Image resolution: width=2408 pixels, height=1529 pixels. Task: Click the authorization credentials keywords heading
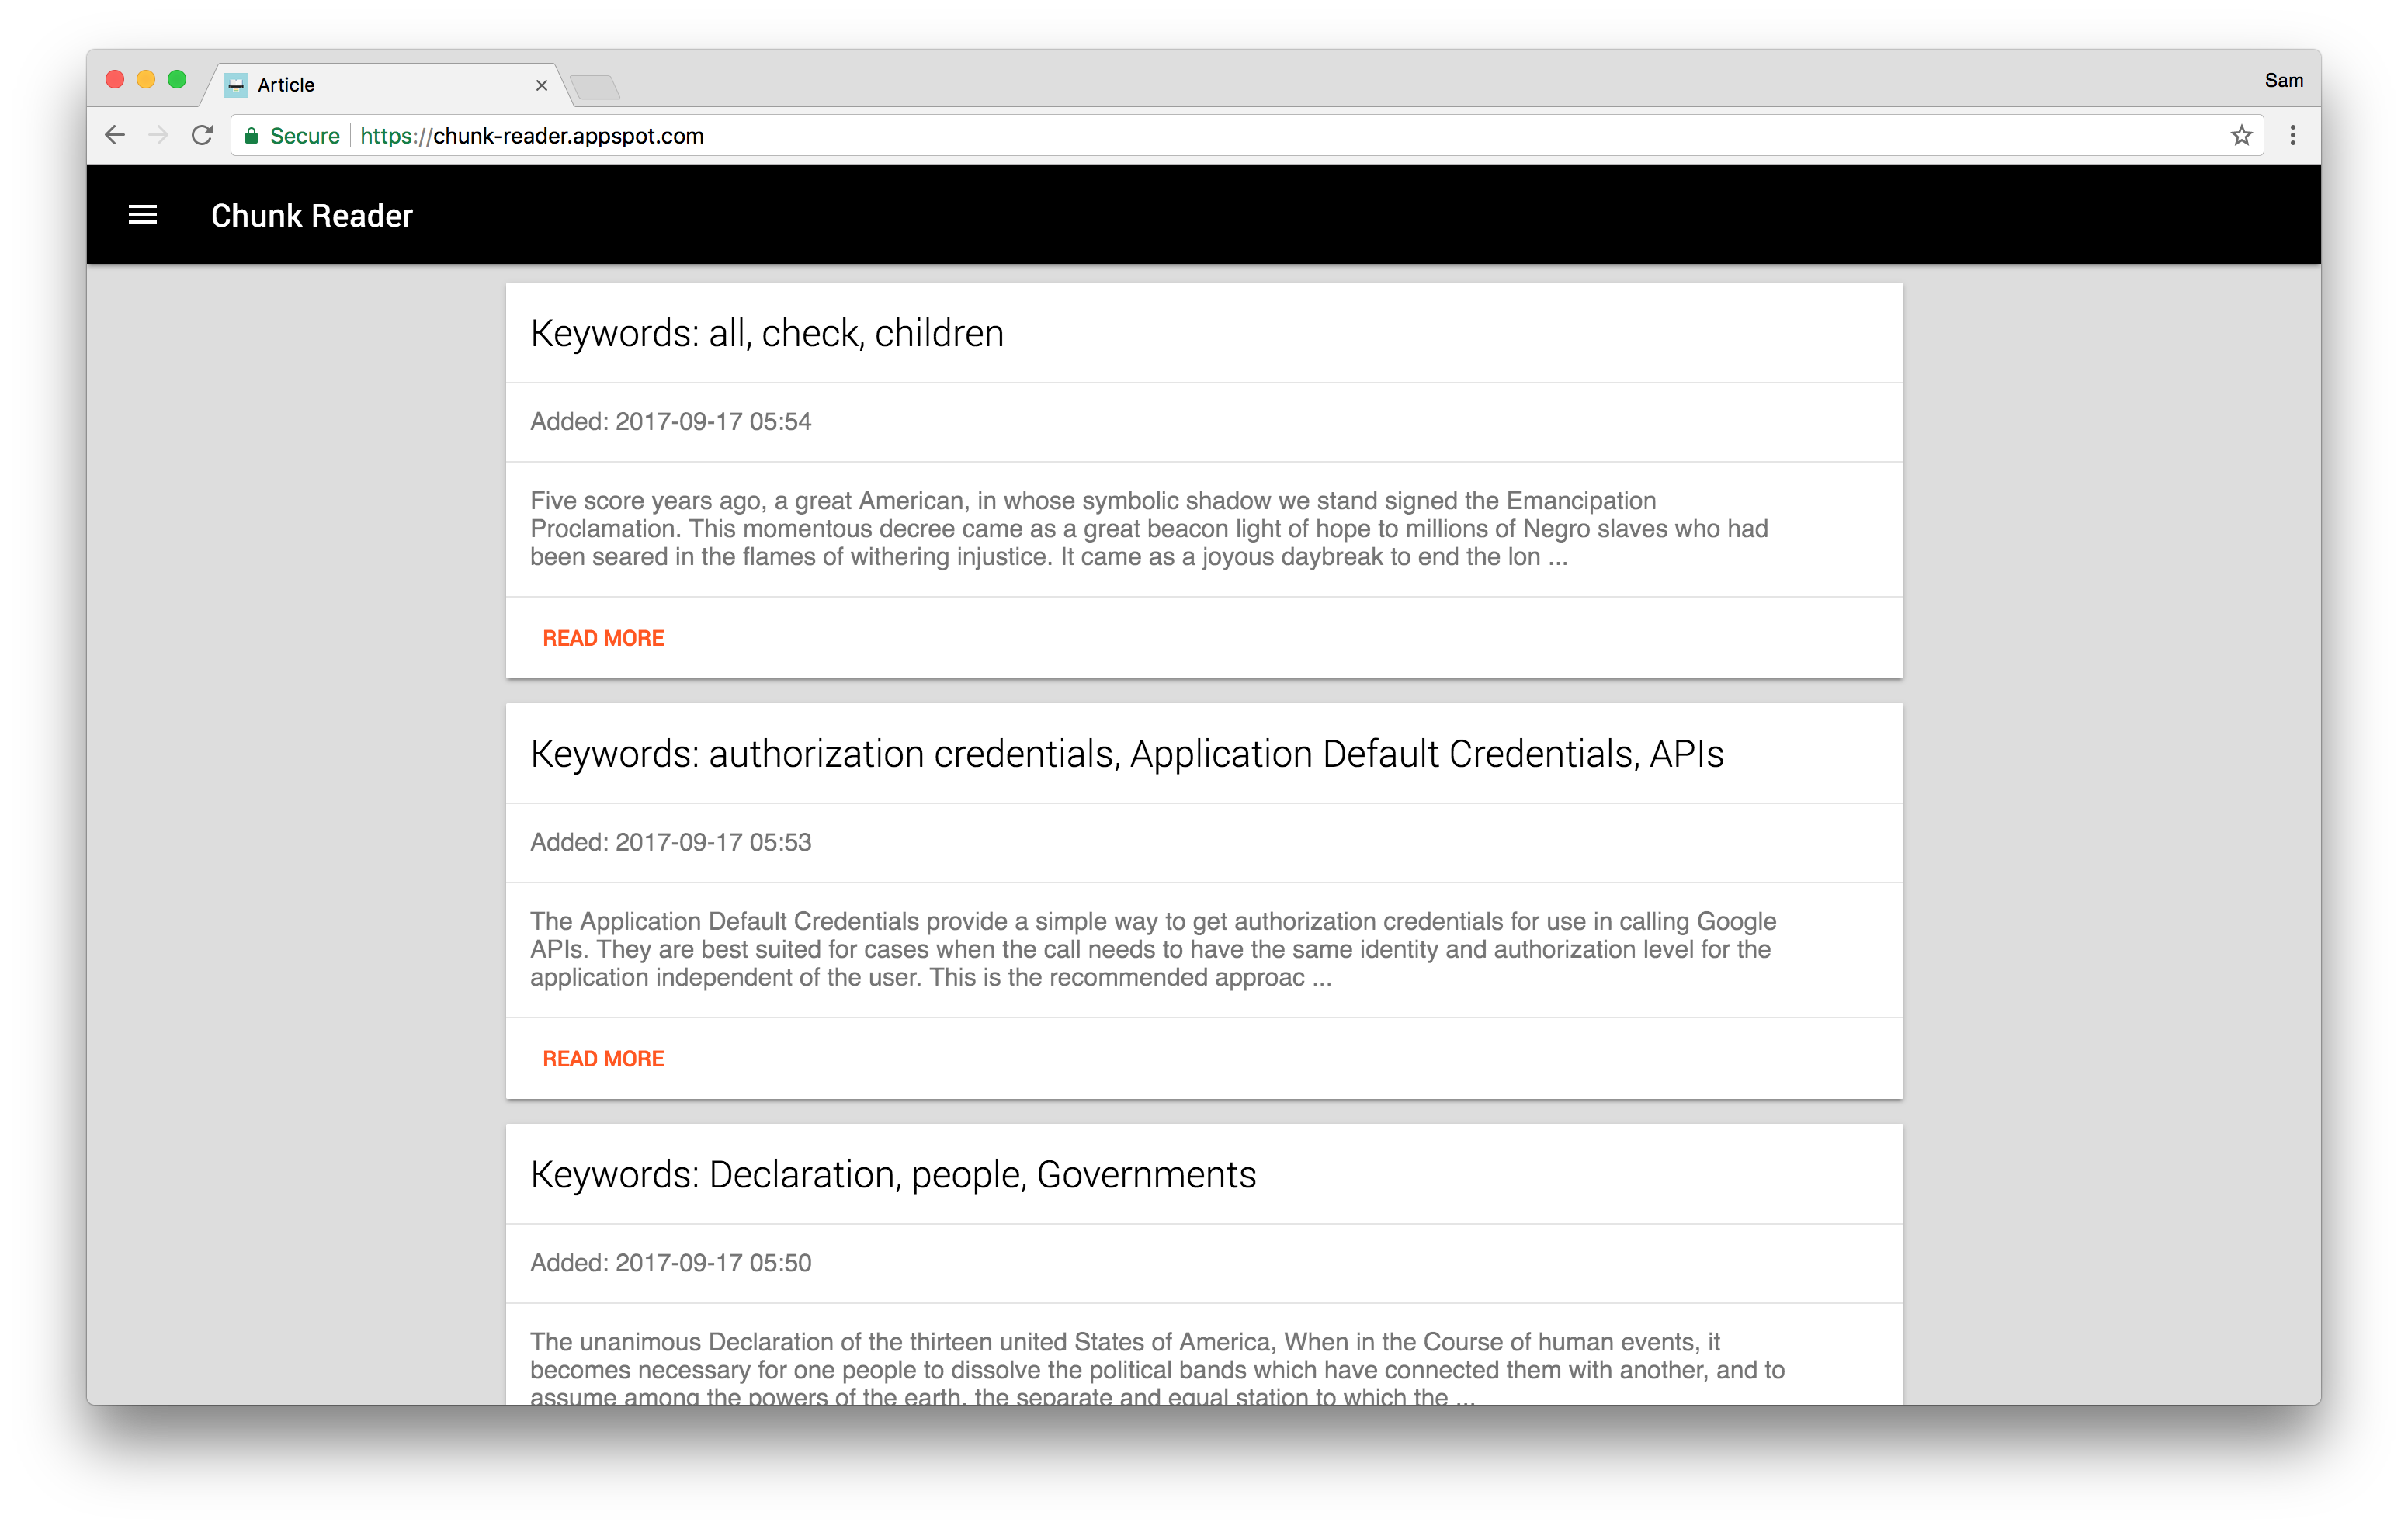point(1126,754)
